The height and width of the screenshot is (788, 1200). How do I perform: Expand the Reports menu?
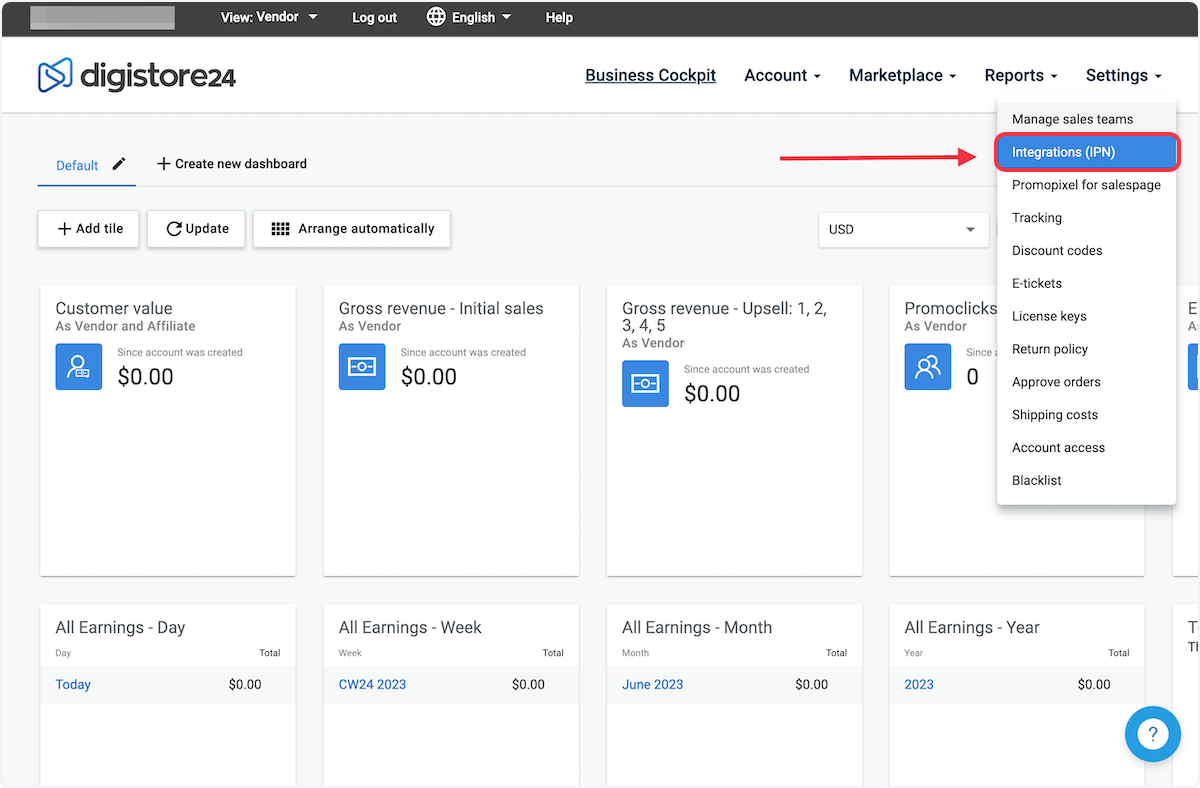1021,75
